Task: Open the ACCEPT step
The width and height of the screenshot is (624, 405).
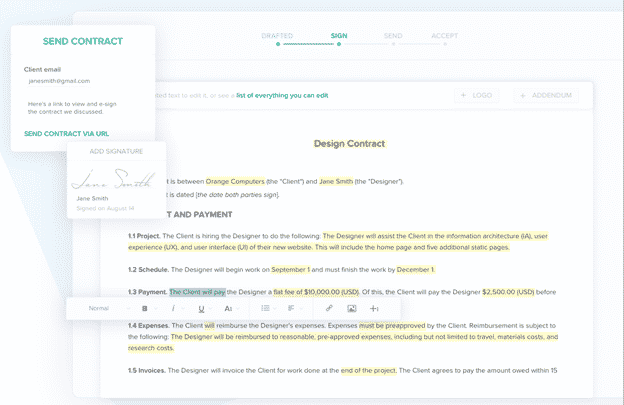Action: pyautogui.click(x=445, y=36)
